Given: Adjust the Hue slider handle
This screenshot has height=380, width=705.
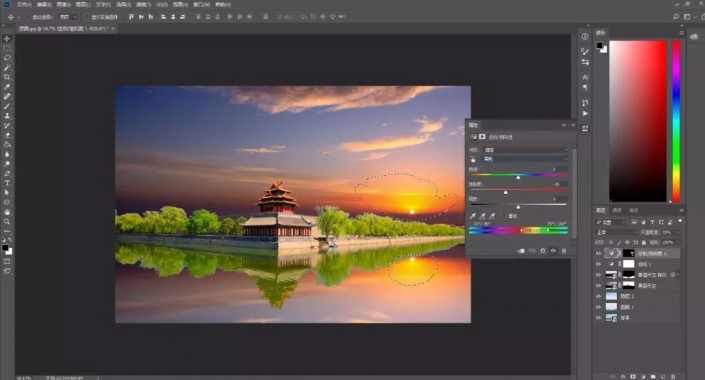Looking at the screenshot, I should tap(518, 178).
